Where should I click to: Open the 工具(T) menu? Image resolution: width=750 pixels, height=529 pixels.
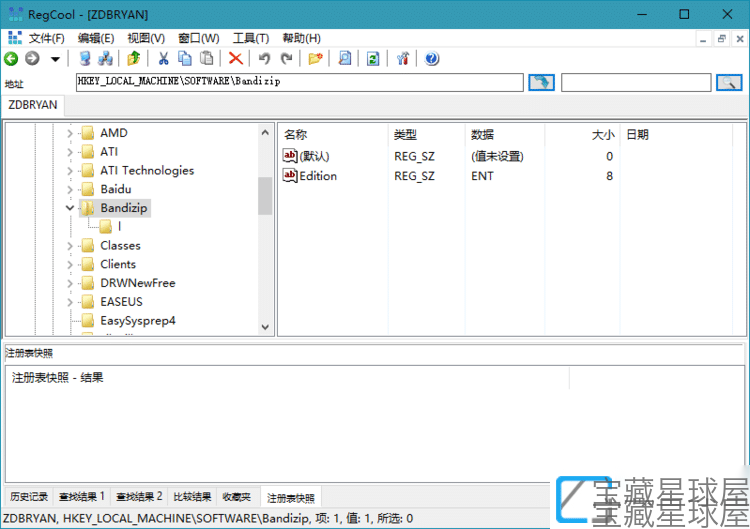[x=251, y=38]
